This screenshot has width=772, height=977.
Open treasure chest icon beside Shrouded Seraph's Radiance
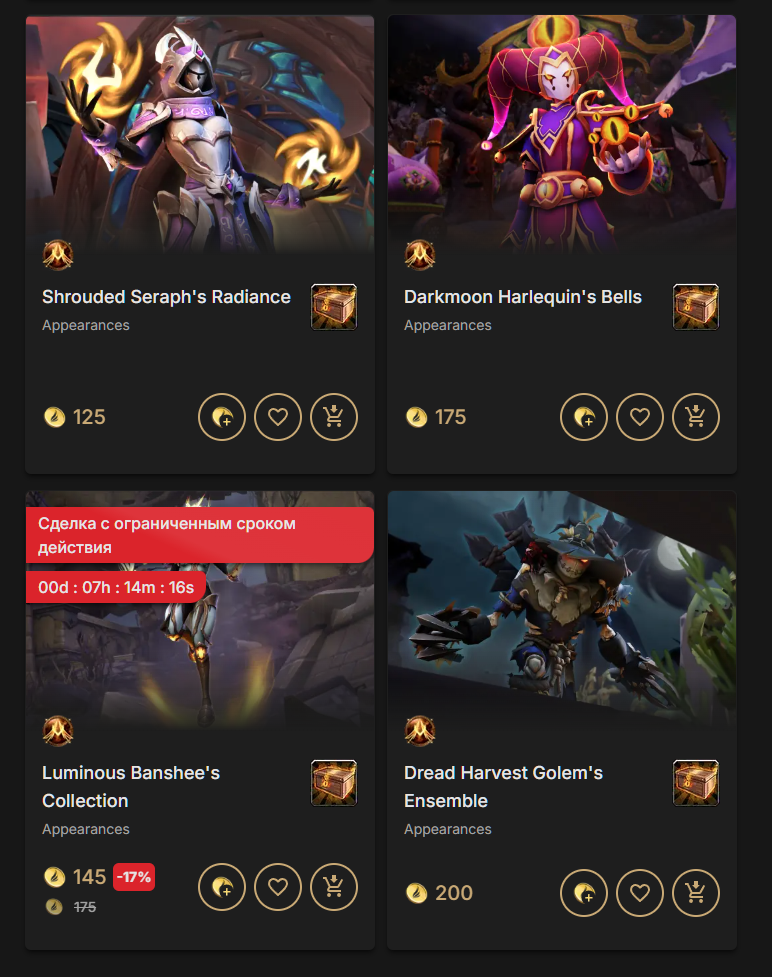[x=334, y=307]
